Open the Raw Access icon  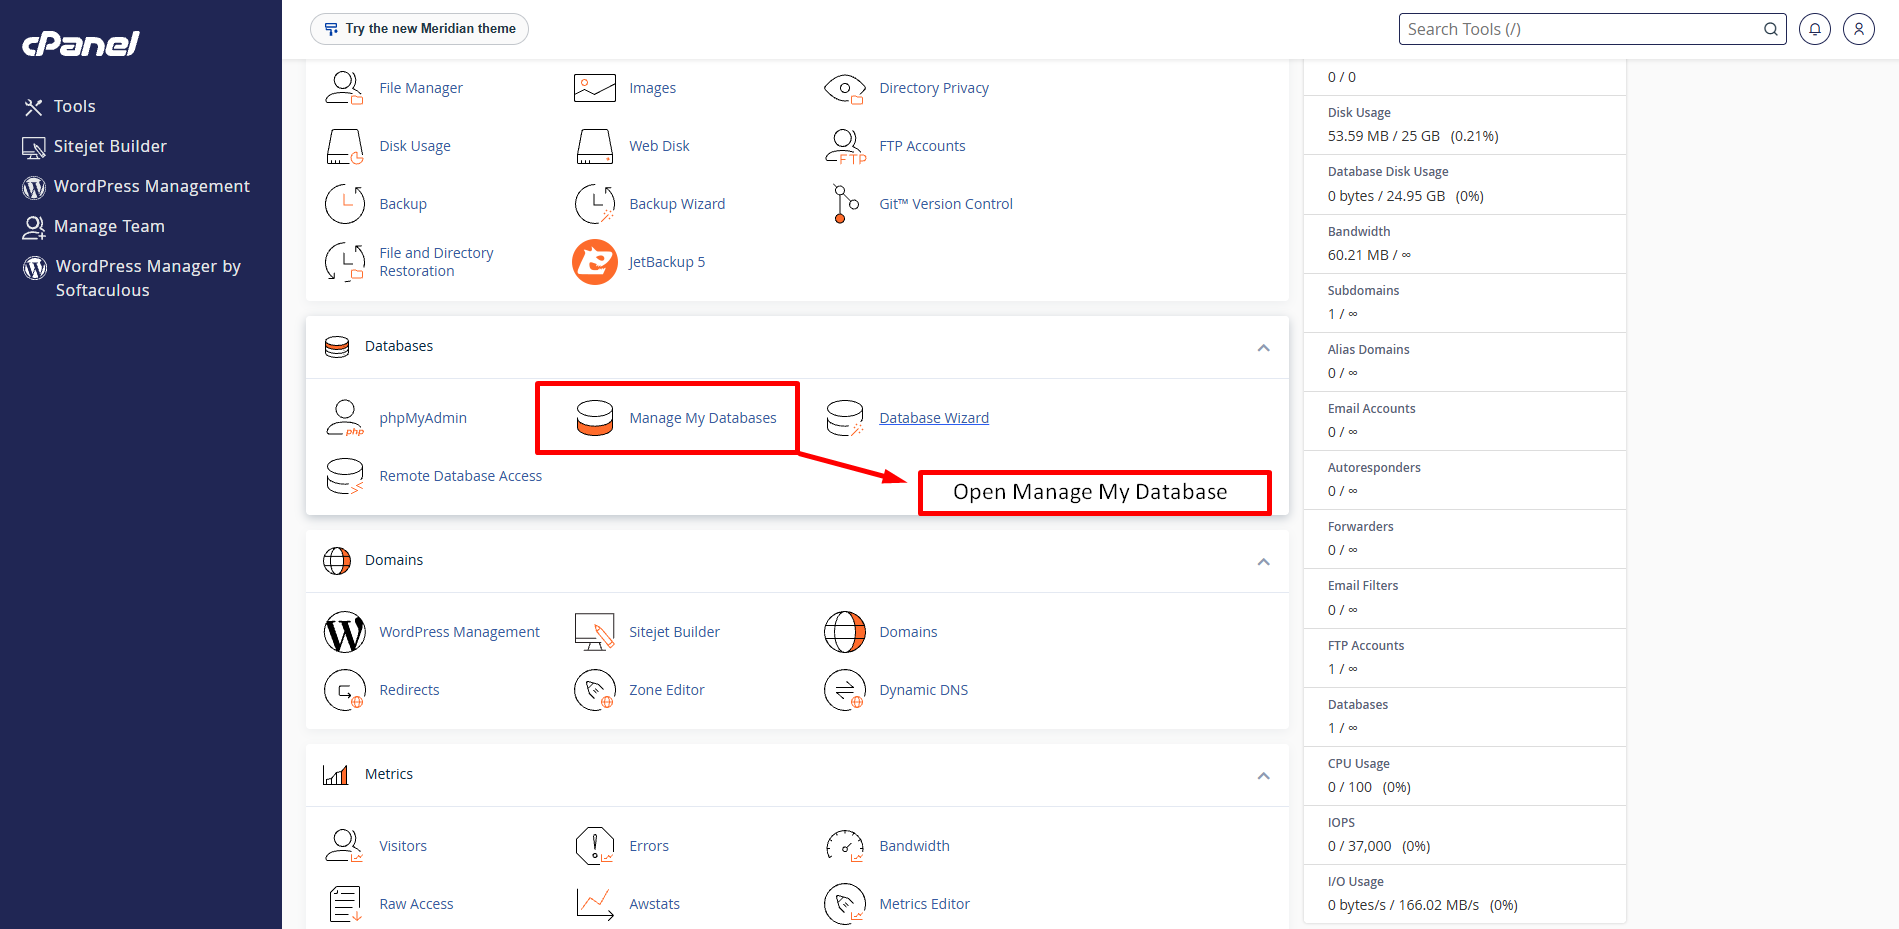coord(344,904)
